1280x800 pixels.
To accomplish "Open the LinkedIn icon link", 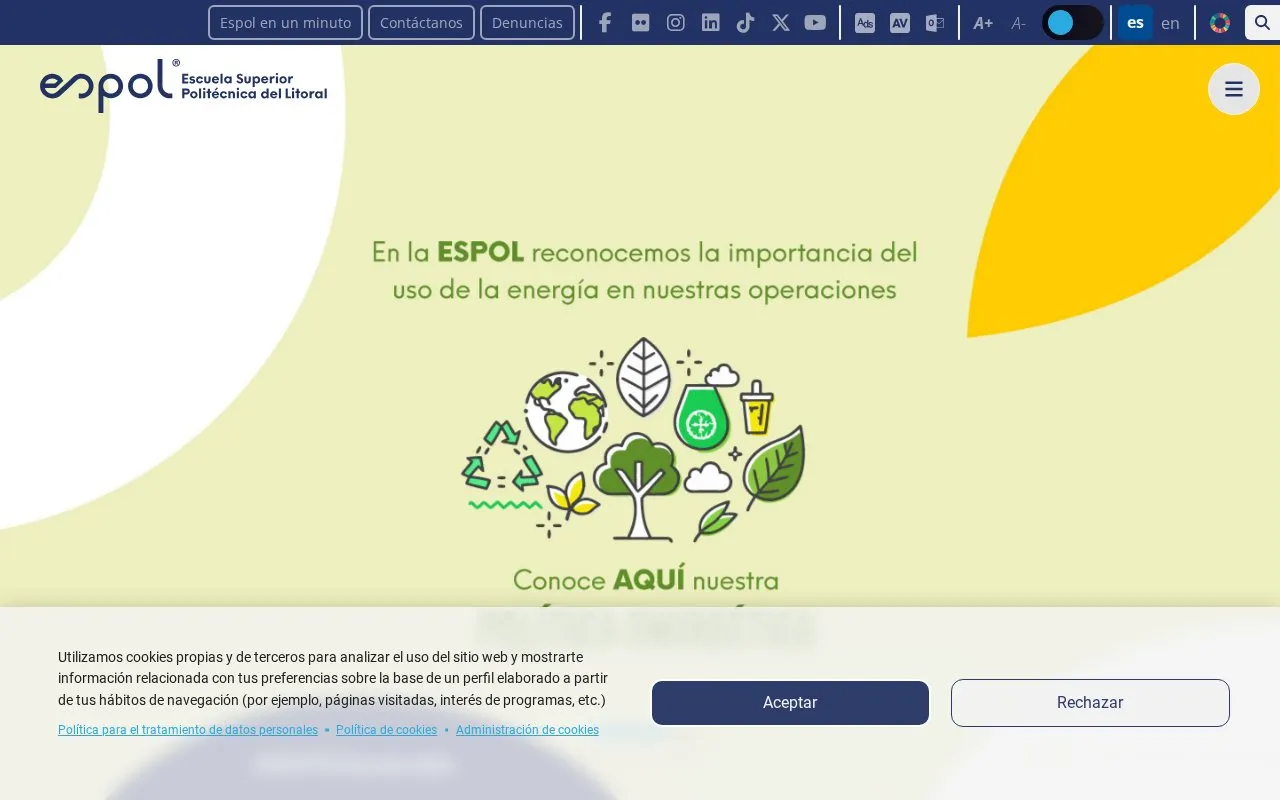I will tap(710, 22).
